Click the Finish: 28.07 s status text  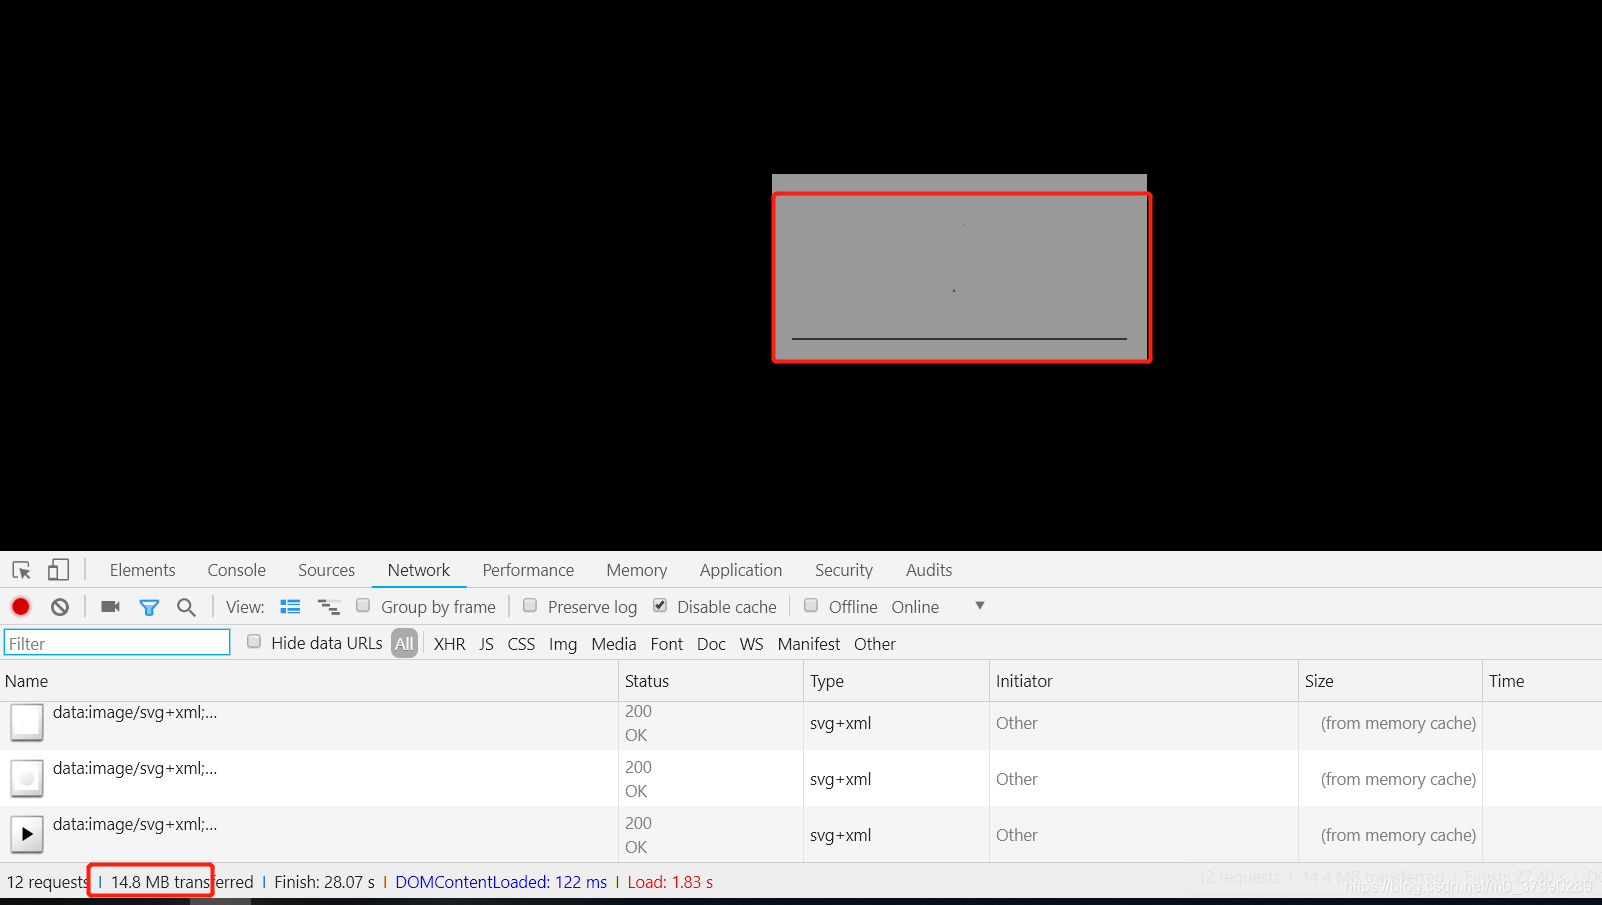(324, 882)
